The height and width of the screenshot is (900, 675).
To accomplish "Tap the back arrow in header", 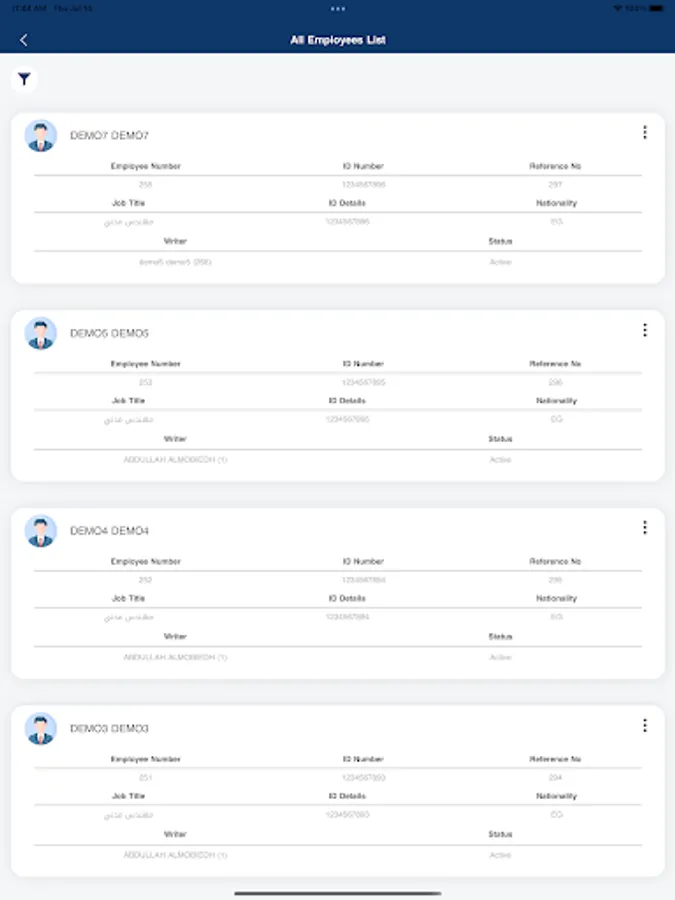I will pos(24,40).
